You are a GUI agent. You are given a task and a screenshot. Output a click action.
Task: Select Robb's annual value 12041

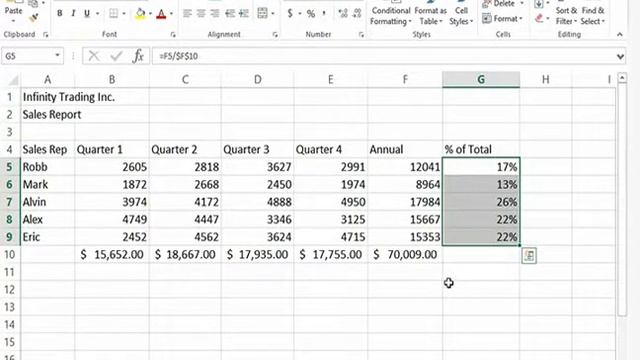point(405,167)
